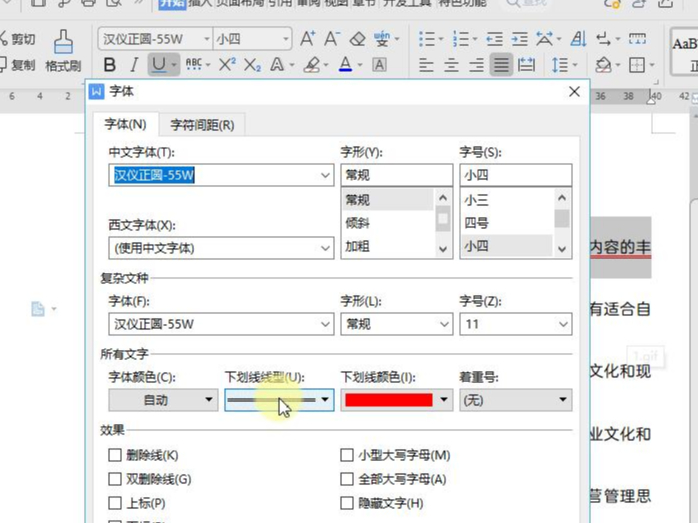Expand the 中文字体 font dropdown

[325, 175]
